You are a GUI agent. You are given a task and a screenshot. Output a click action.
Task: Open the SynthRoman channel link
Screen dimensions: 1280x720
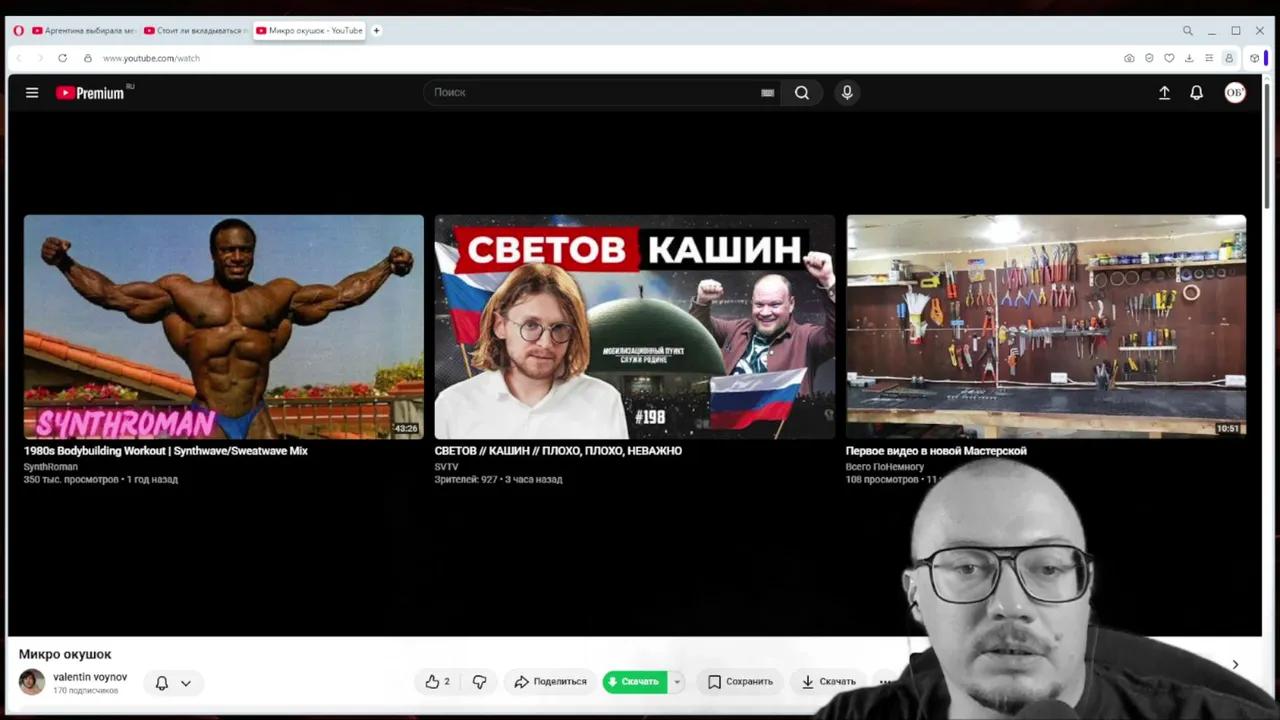point(51,467)
